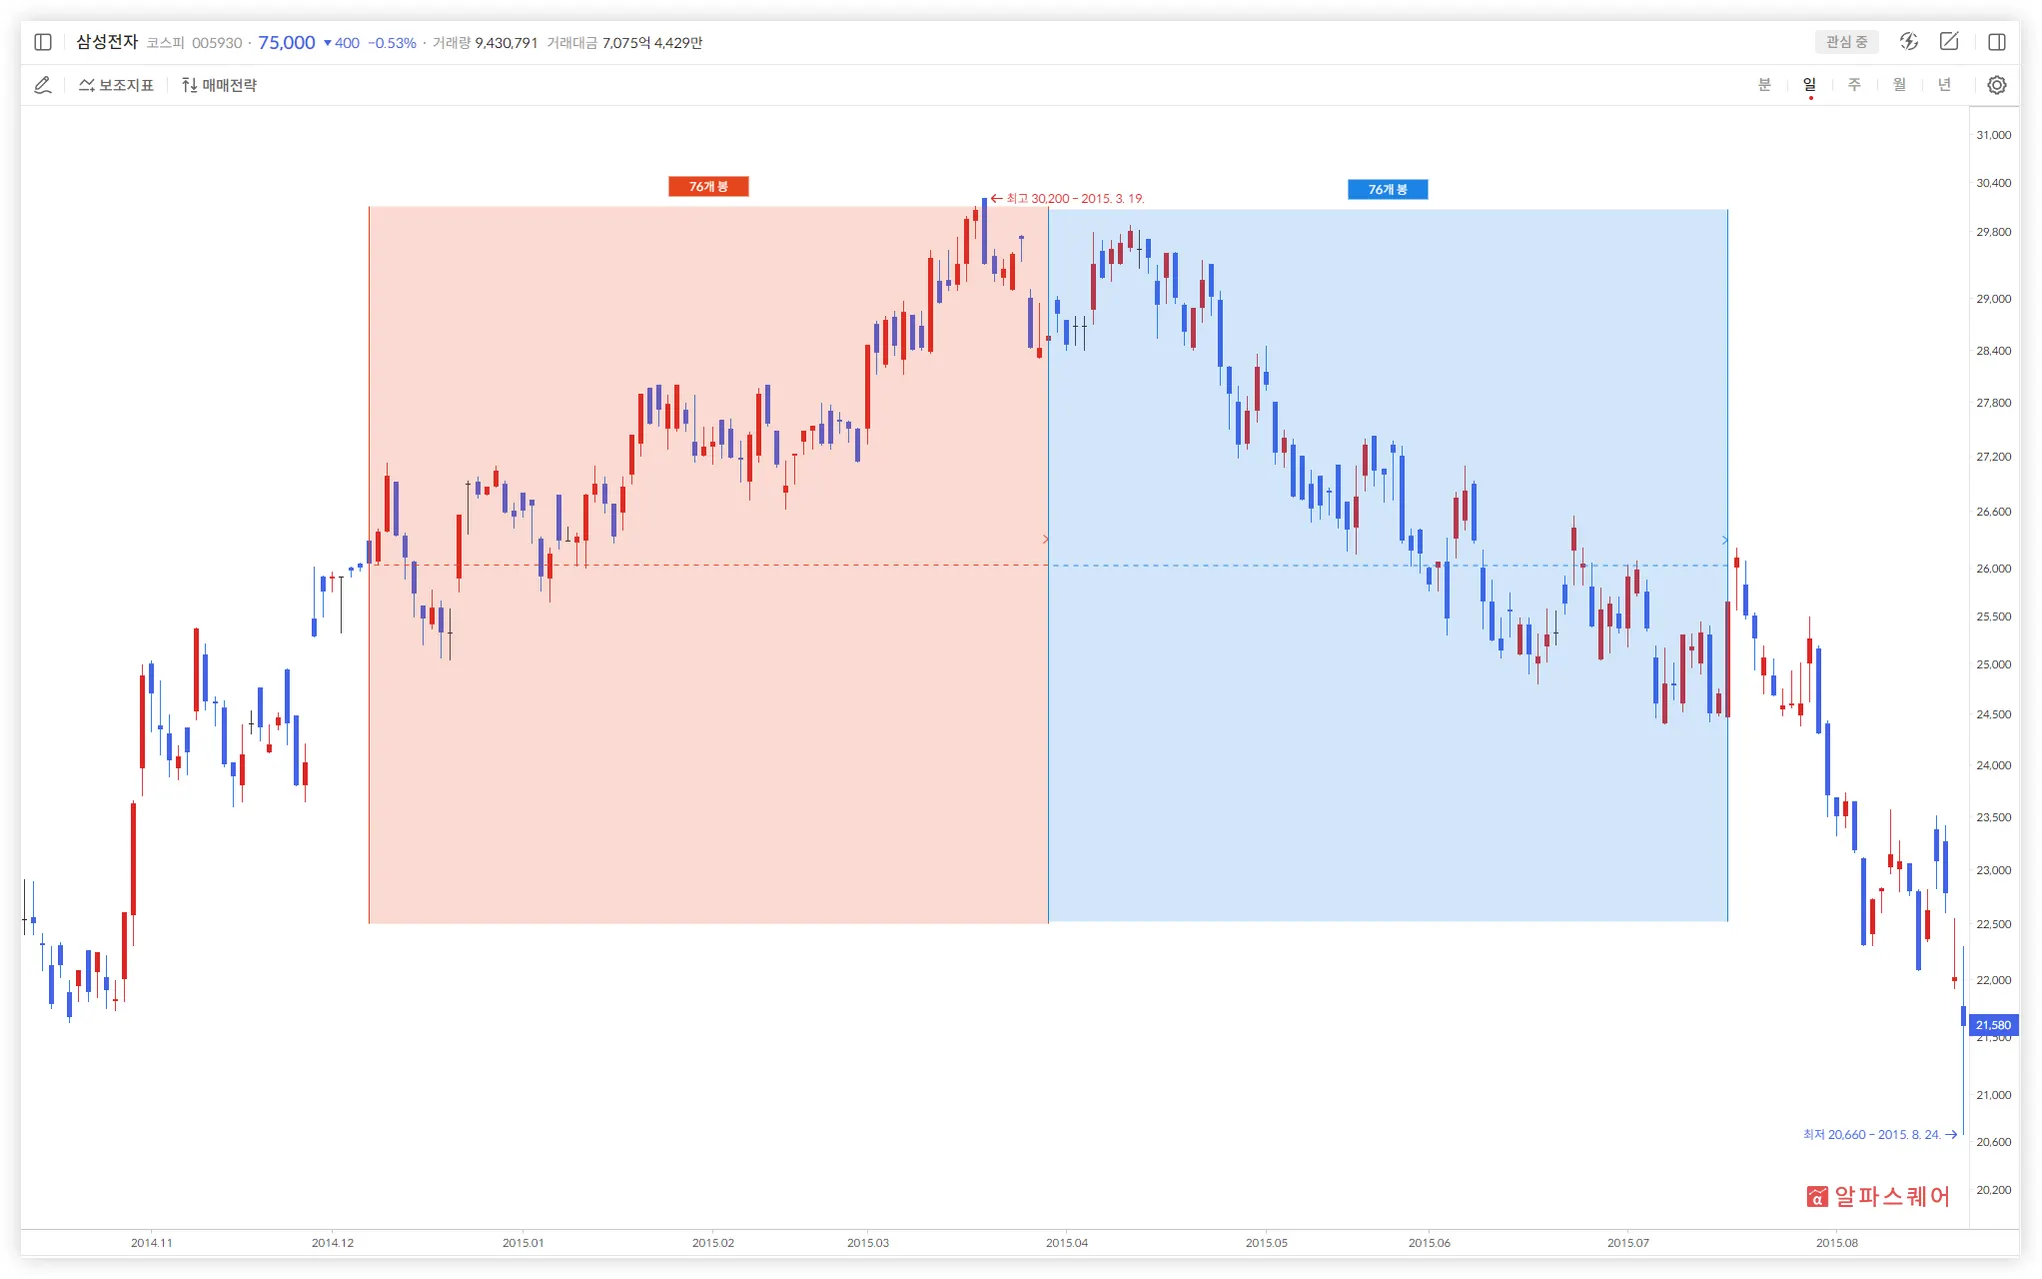2042x1279 pixels.
Task: Open 매매전략 trading strategy menu
Action: pos(219,85)
